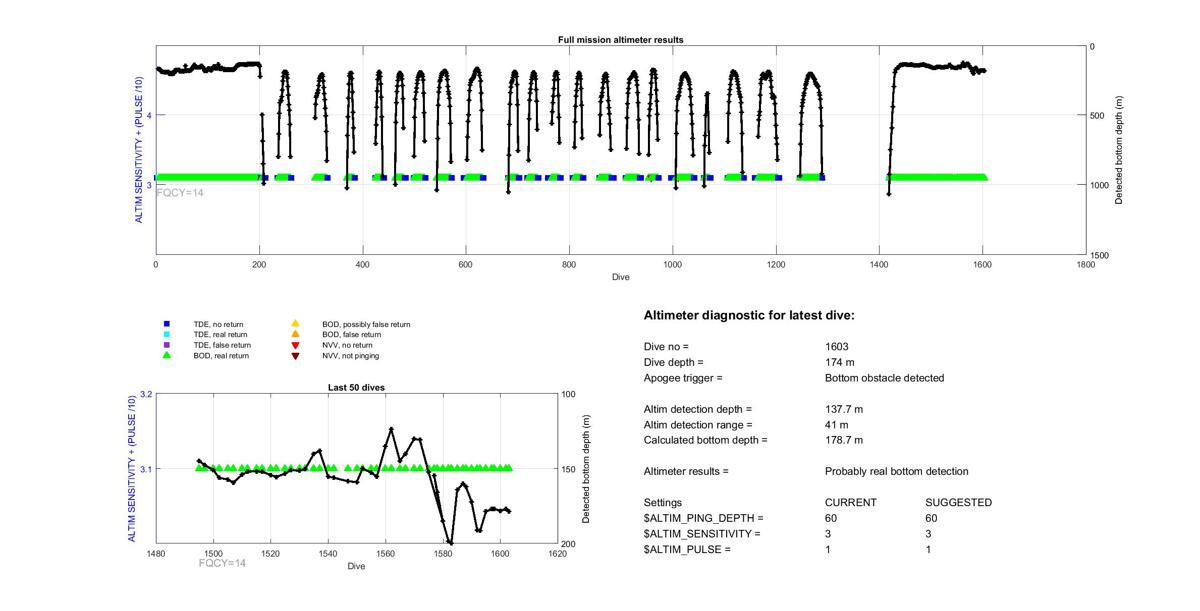Click the 'FQCY=14' annotation in the full mission plot
Screen dimensions: 1200x611
click(x=179, y=192)
